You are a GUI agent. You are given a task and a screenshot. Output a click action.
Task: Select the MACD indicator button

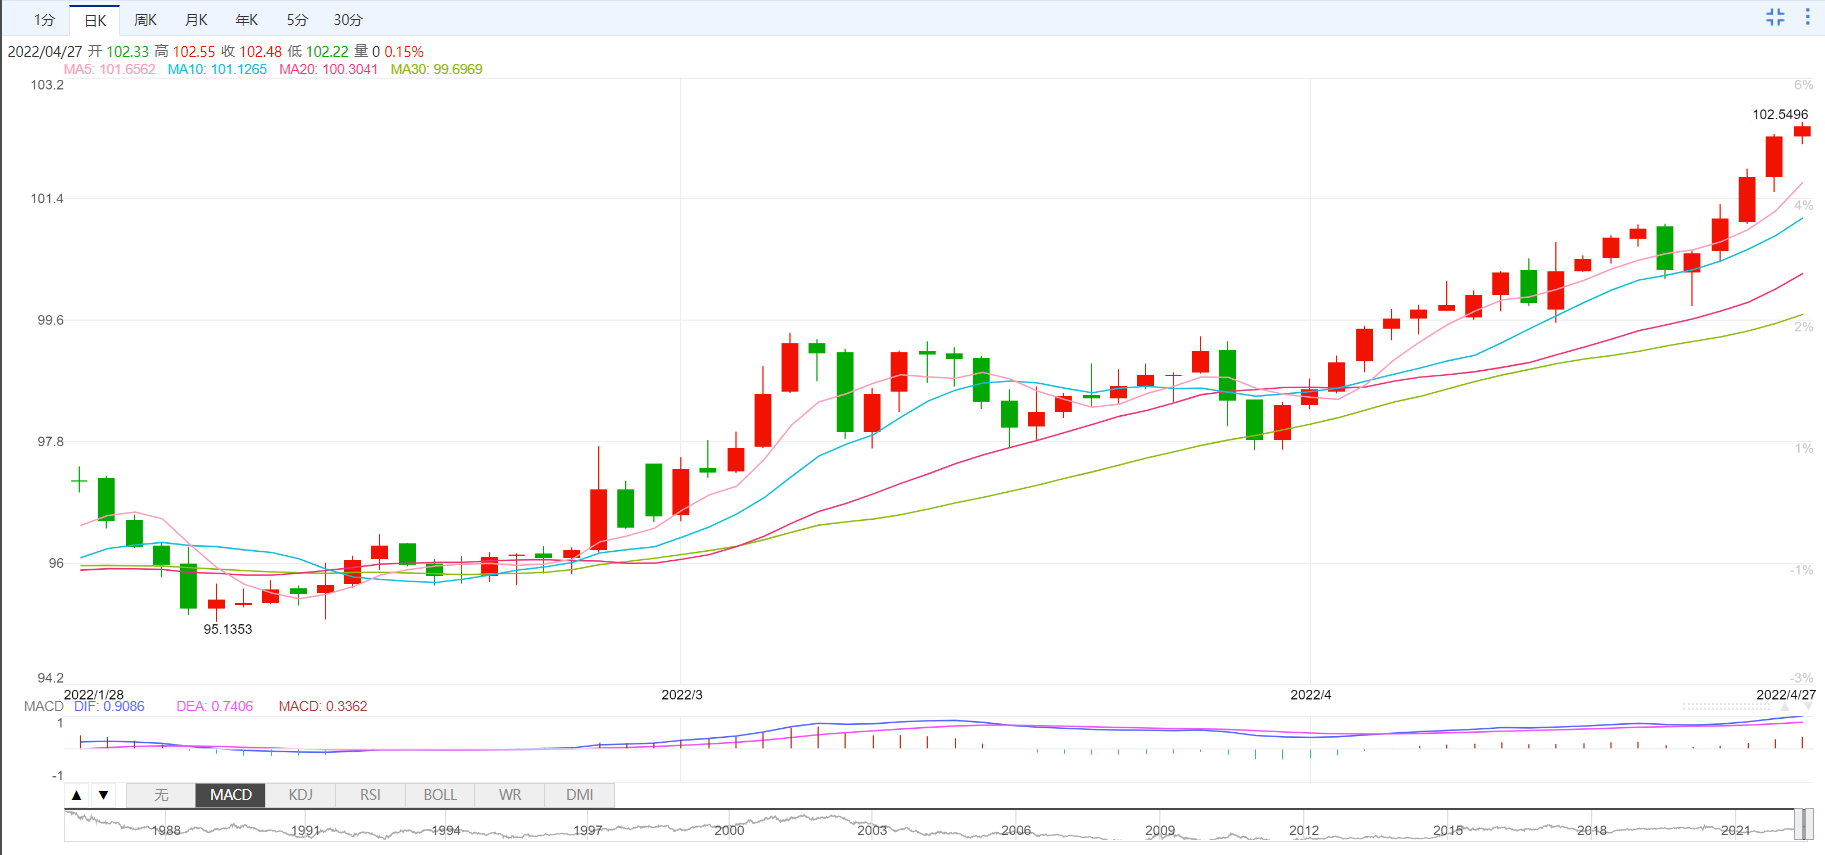tap(231, 795)
